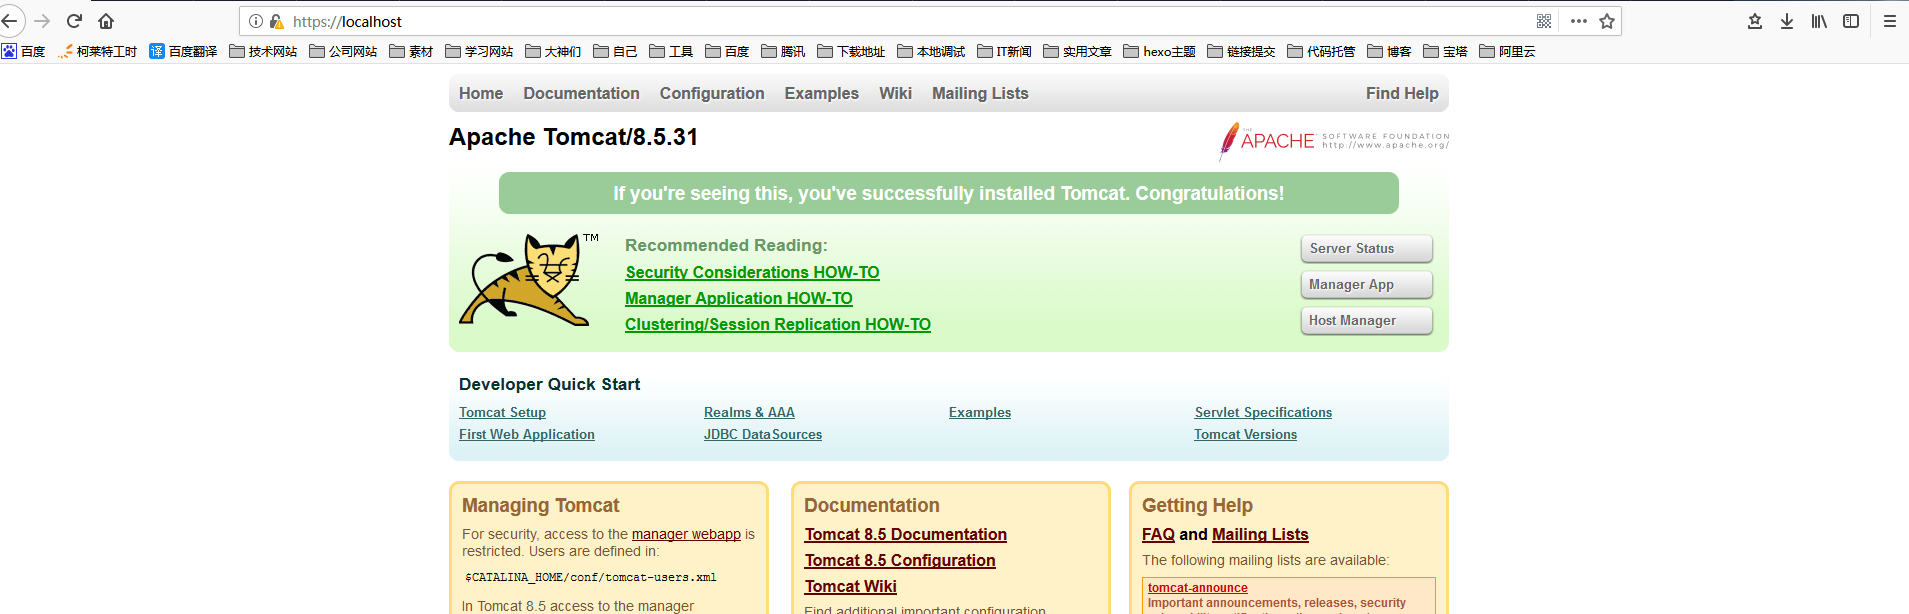
Task: Click the browser back arrow
Action: [10, 21]
